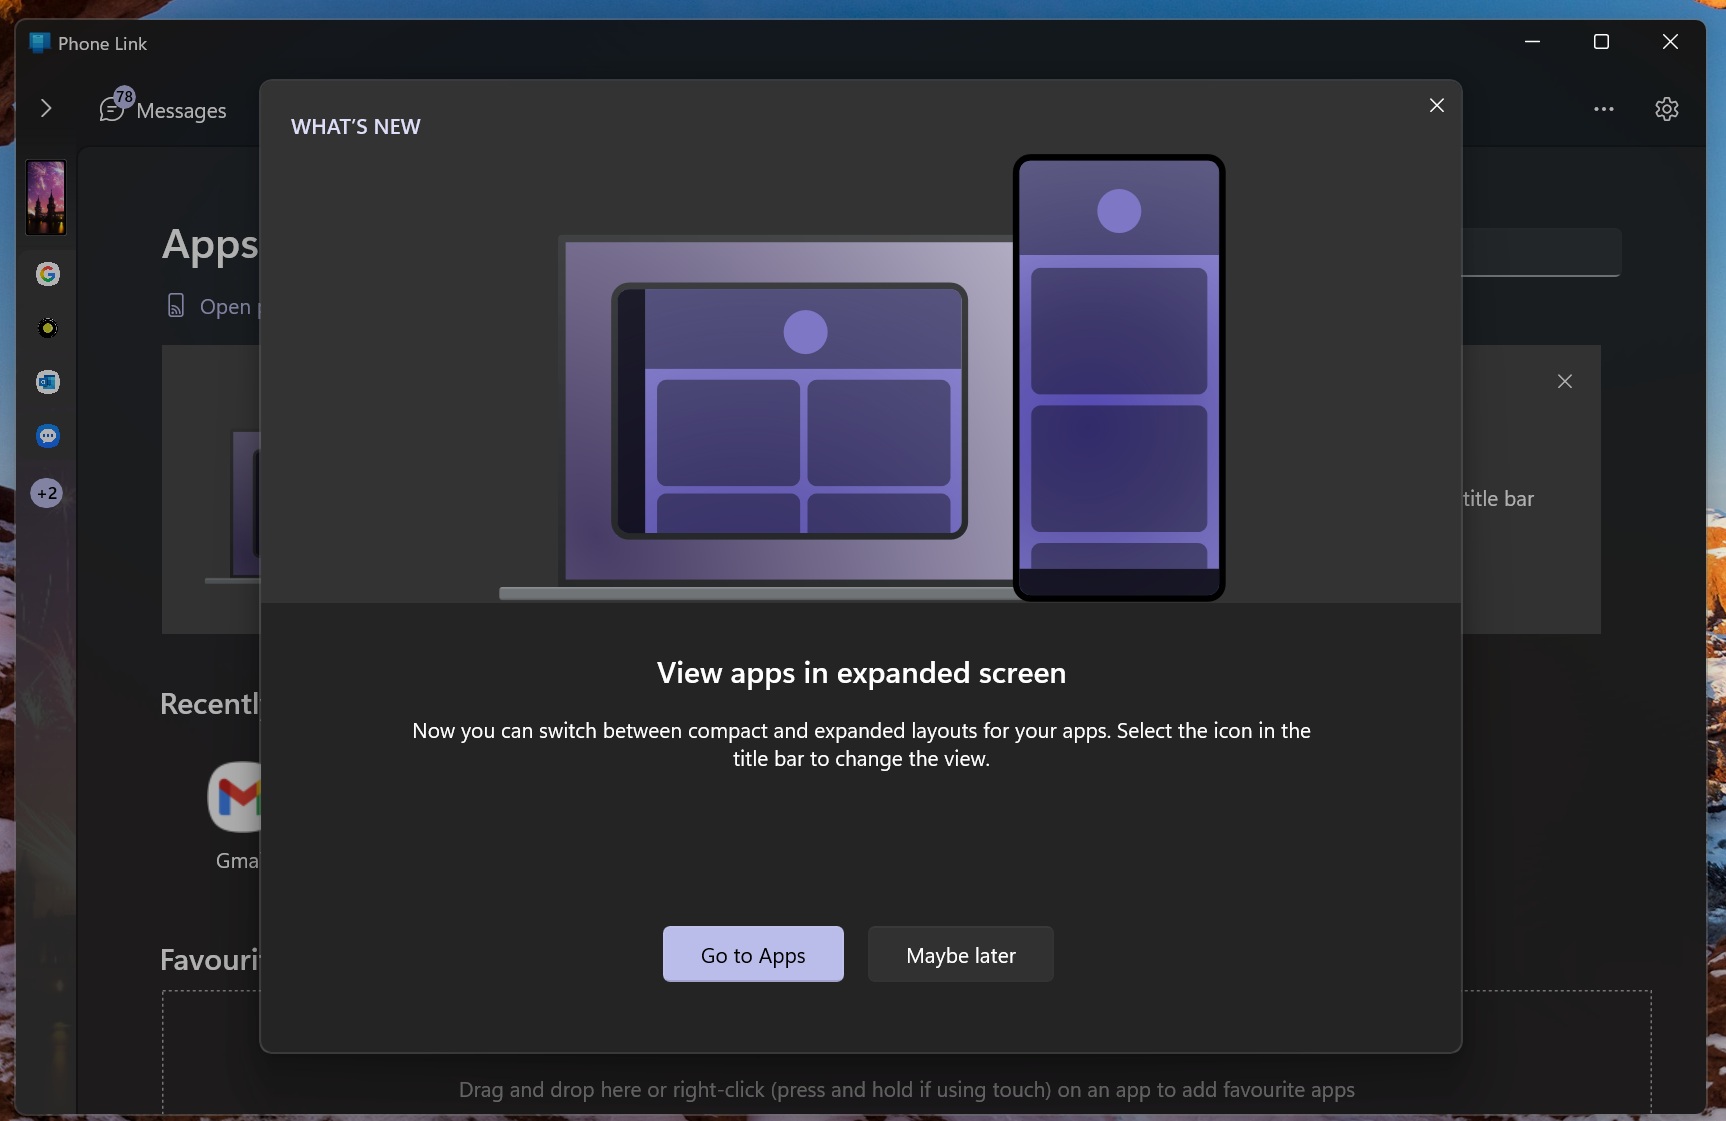1726x1121 pixels.
Task: Open Chrome from the phone apps sidebar
Action: [x=47, y=275]
